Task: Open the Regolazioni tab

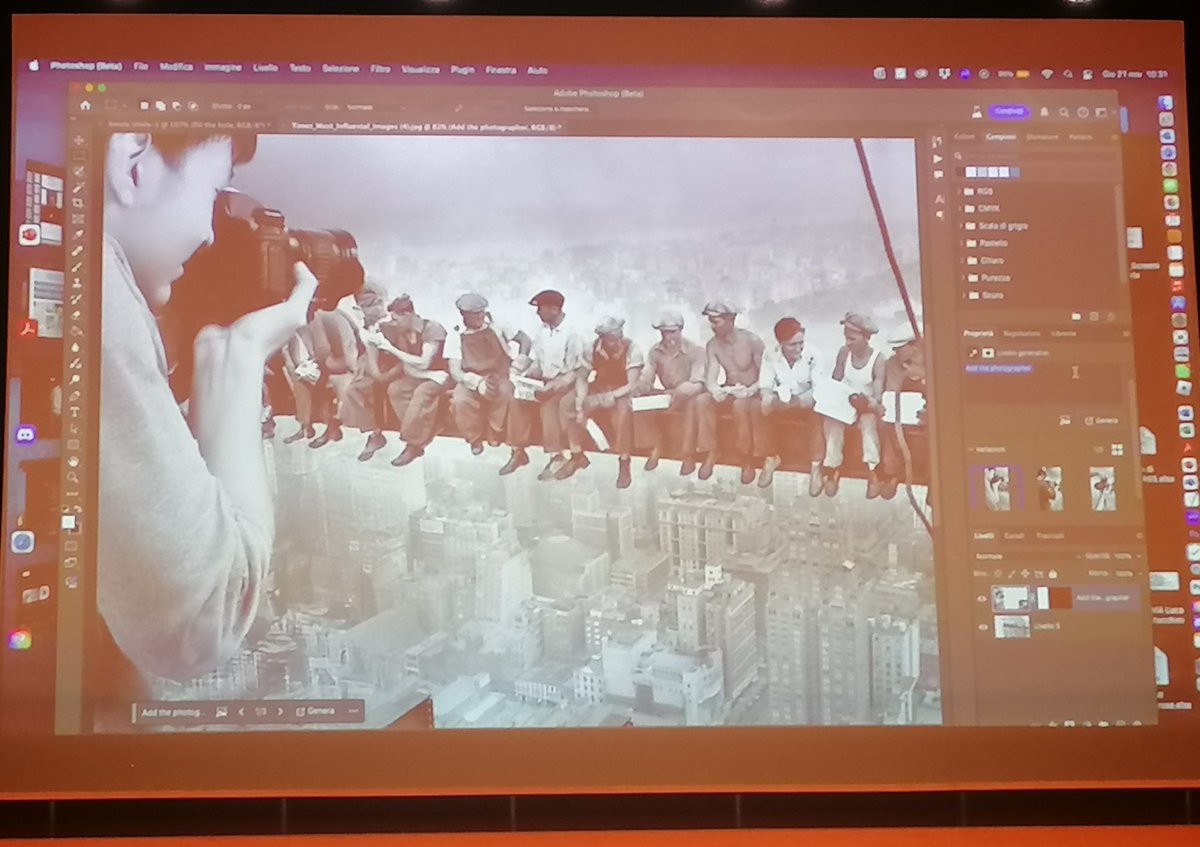Action: (1021, 333)
